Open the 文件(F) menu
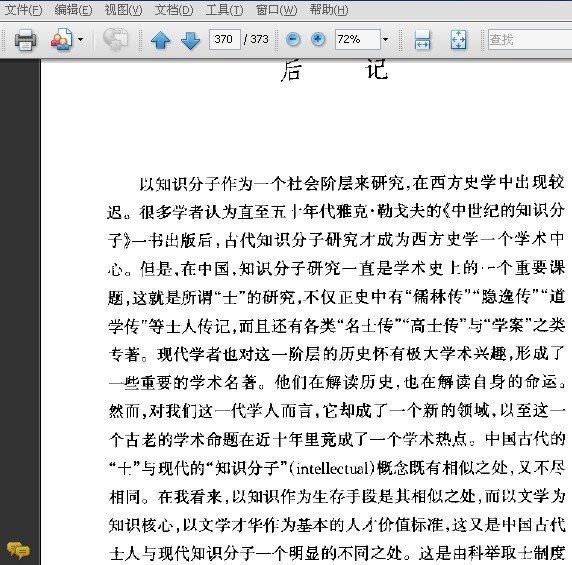 click(23, 10)
